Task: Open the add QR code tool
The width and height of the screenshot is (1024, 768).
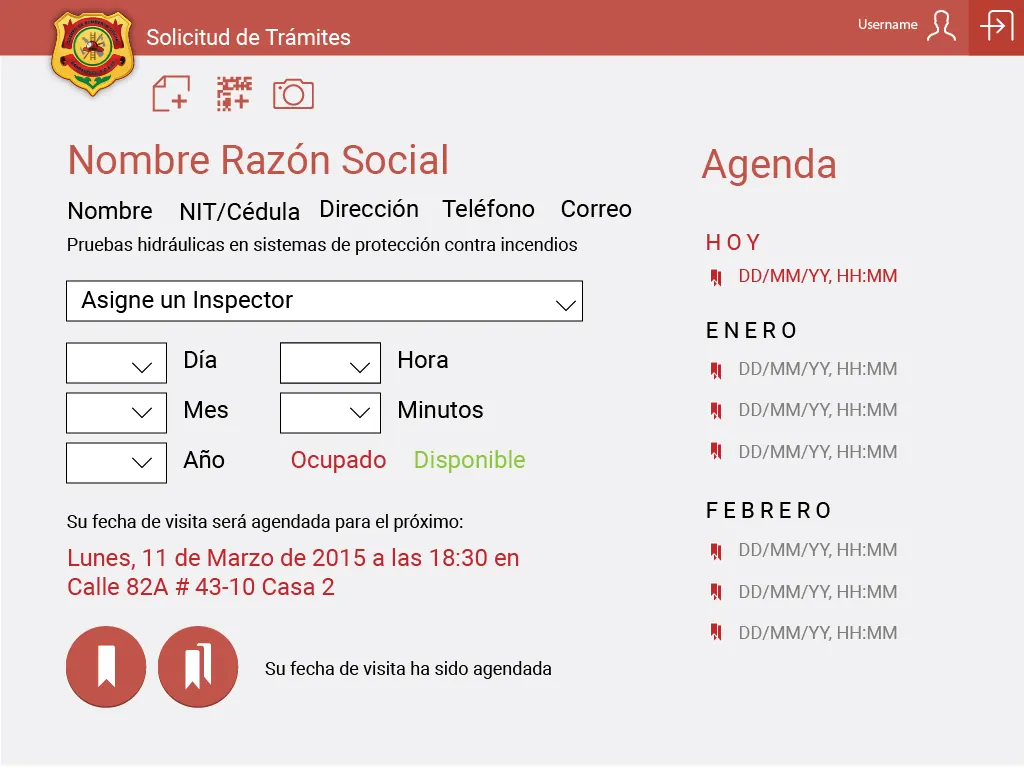Action: [234, 93]
